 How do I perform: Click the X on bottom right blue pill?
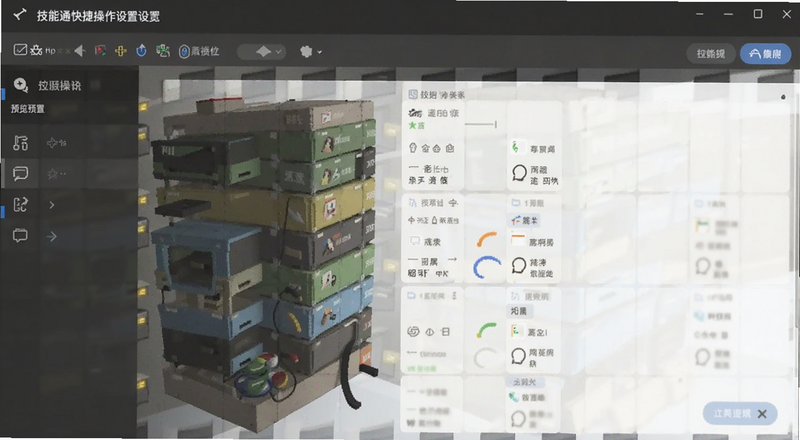762,414
